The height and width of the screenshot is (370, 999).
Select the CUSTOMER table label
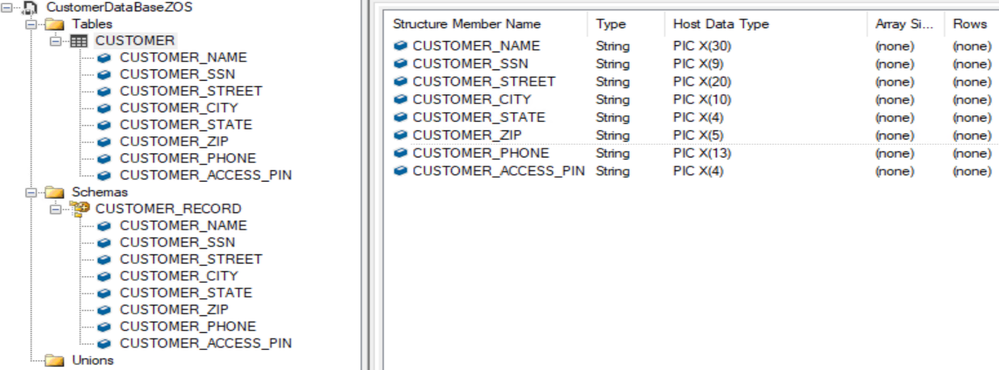pyautogui.click(x=135, y=41)
